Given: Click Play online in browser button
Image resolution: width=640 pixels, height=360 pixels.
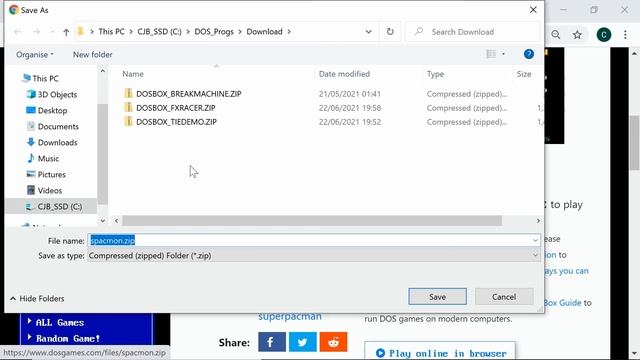Looking at the screenshot, I should (x=440, y=352).
